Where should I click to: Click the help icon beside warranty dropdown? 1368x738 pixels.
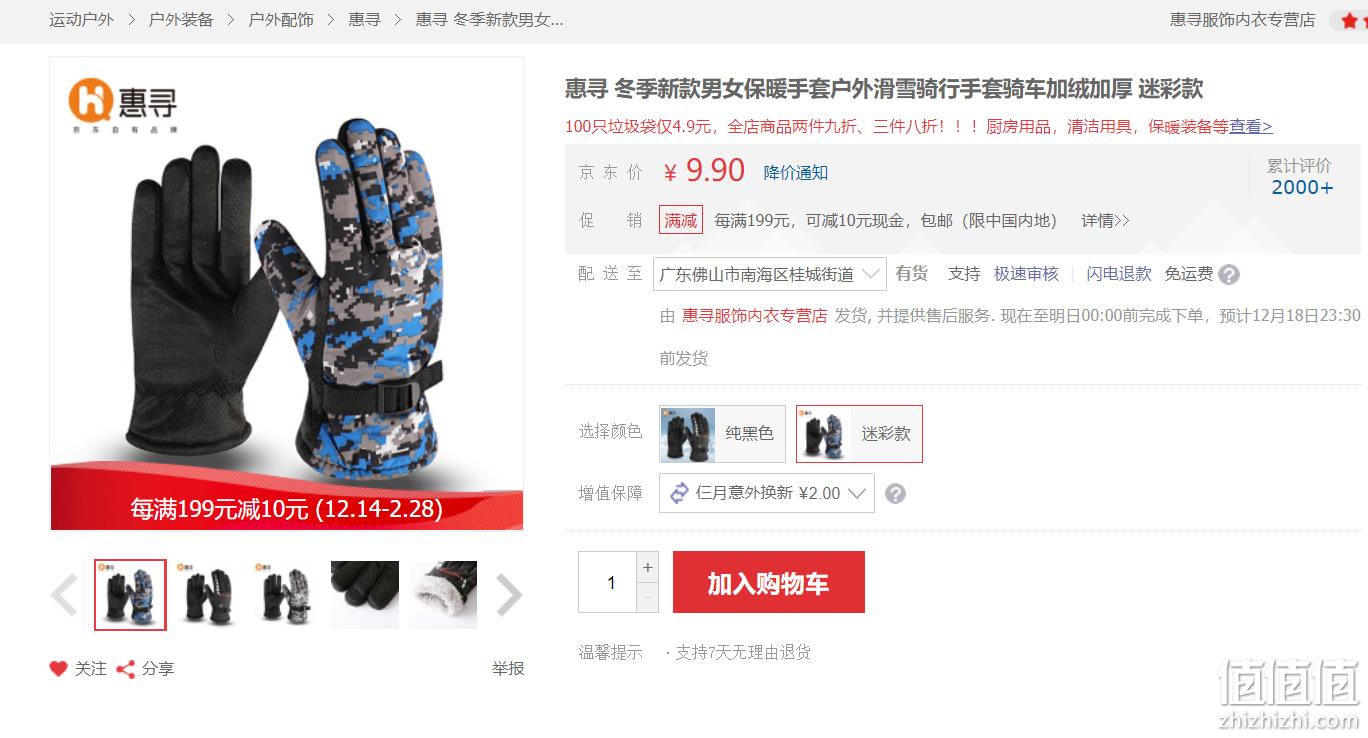click(896, 493)
